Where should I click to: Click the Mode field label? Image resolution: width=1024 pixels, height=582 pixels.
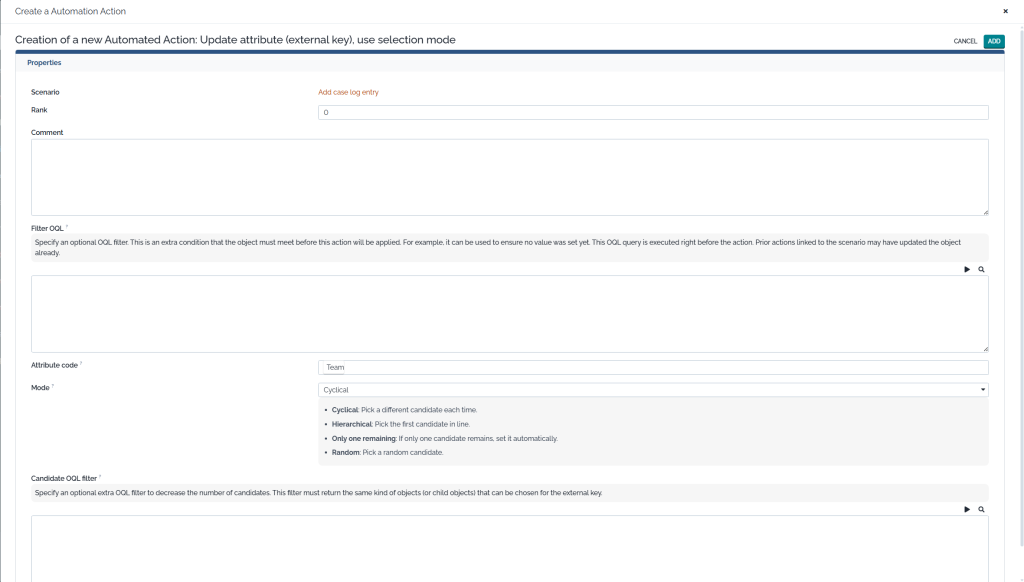pyautogui.click(x=41, y=387)
